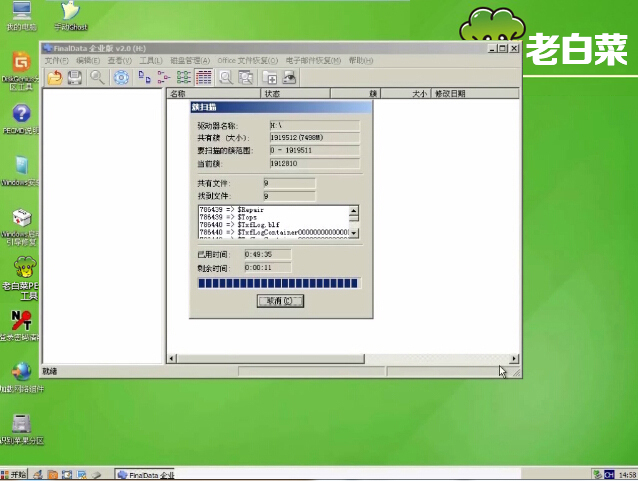This screenshot has width=638, height=481.
Task: Open My Computer desktop icon
Action: 21,16
